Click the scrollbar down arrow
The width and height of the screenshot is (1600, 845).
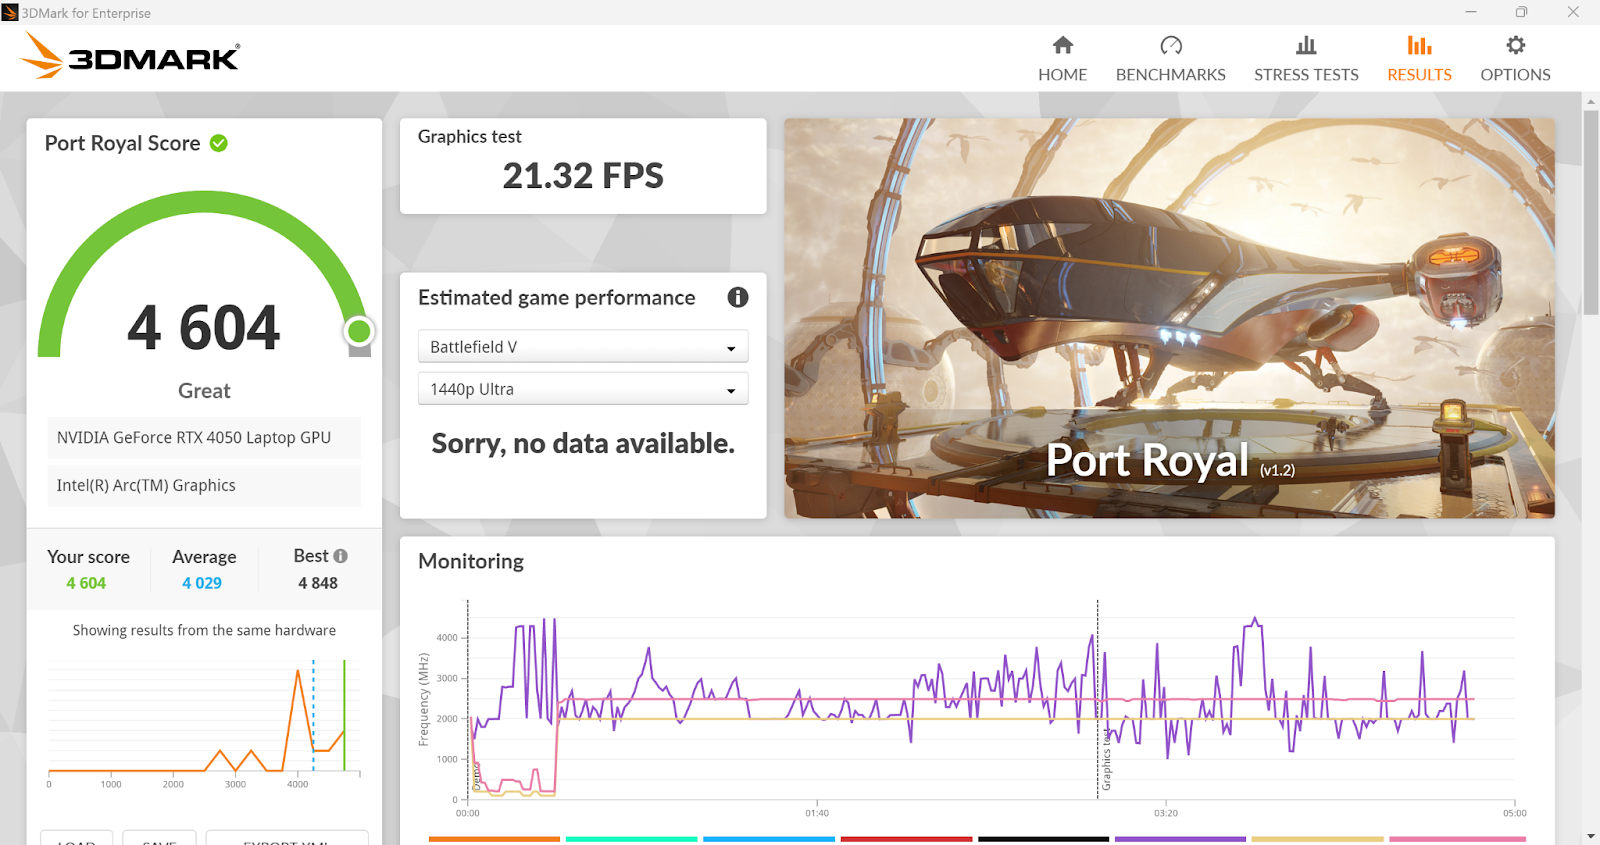pos(1590,836)
